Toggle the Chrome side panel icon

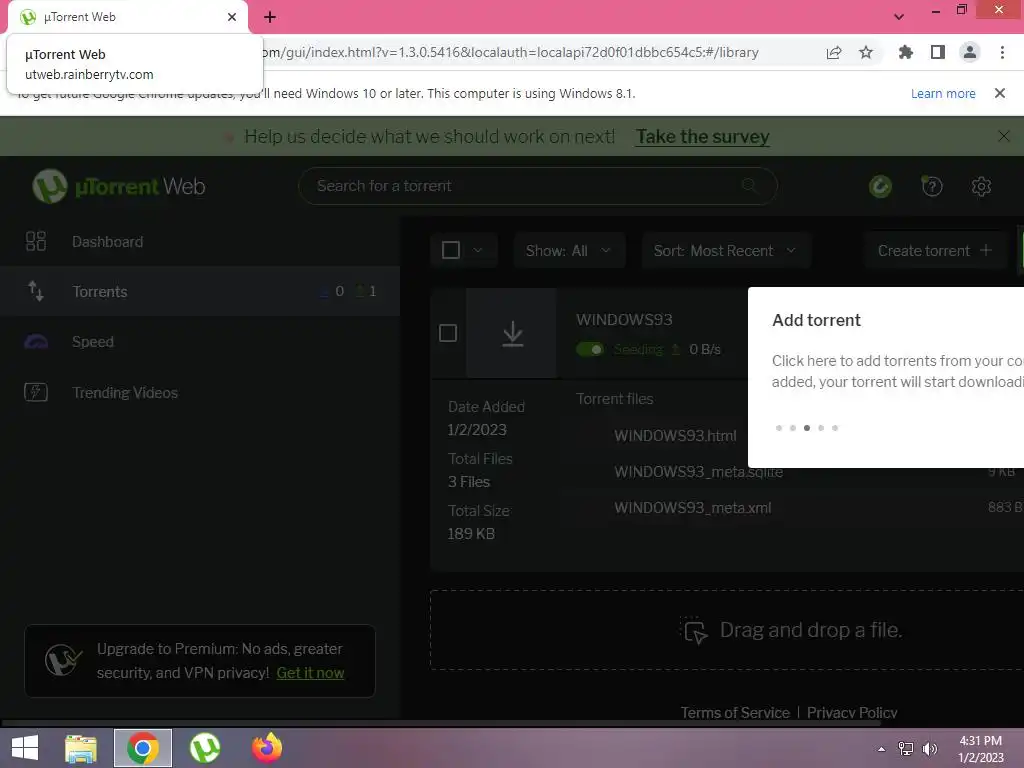click(938, 52)
